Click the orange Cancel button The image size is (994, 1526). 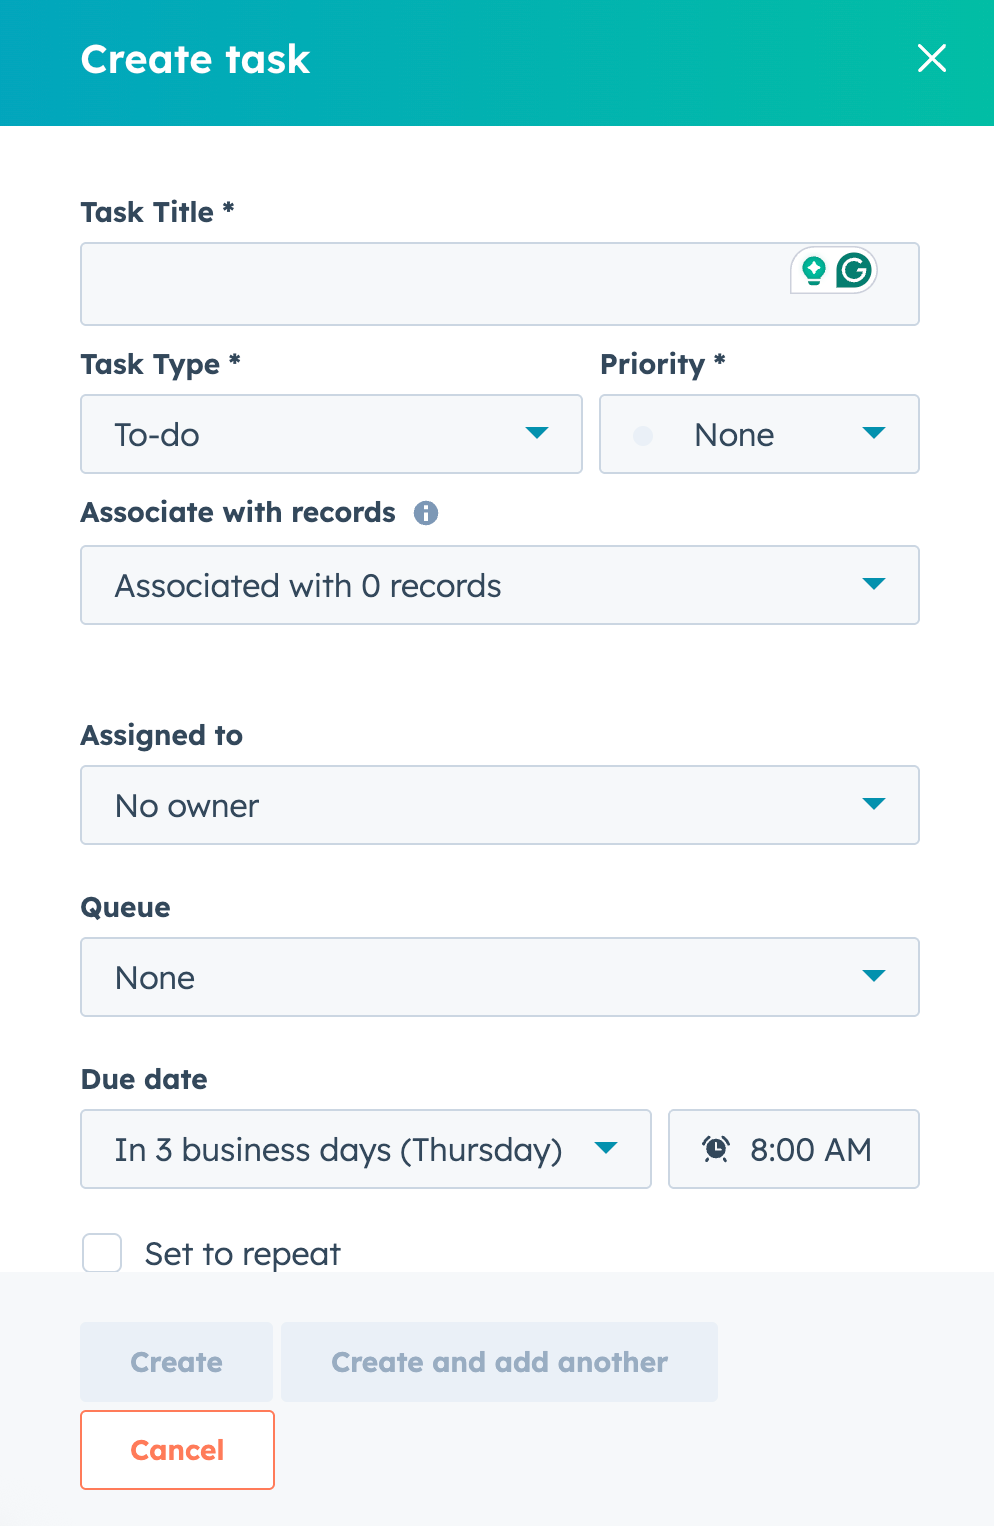(x=177, y=1450)
